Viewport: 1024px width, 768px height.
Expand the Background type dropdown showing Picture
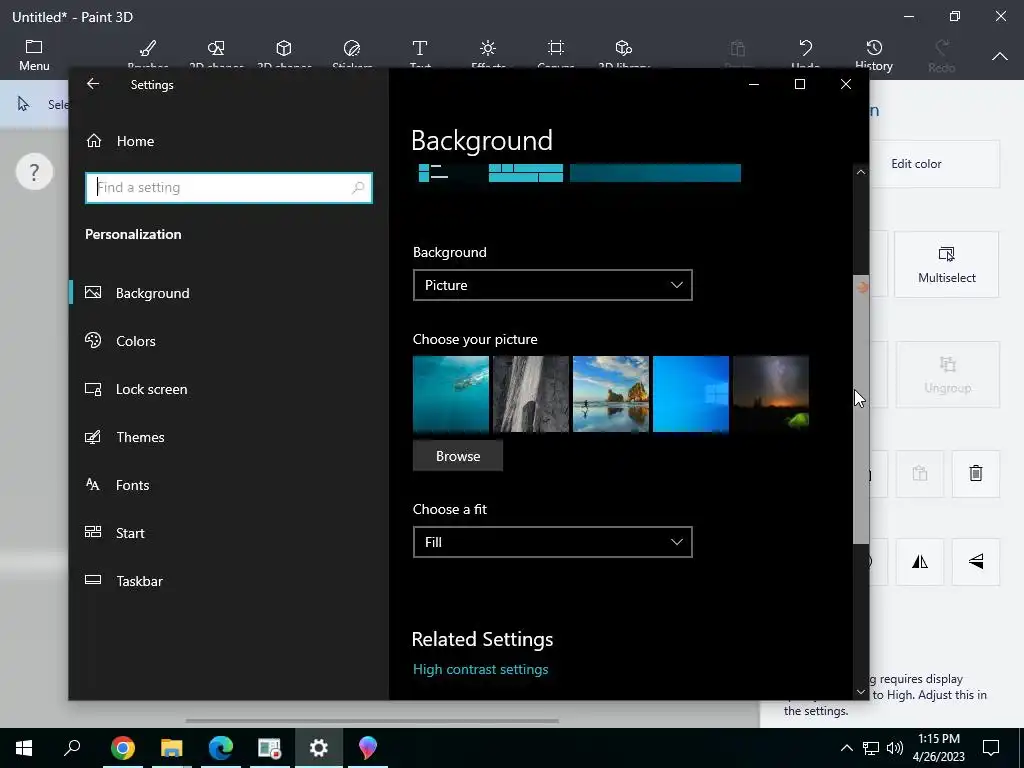point(552,285)
